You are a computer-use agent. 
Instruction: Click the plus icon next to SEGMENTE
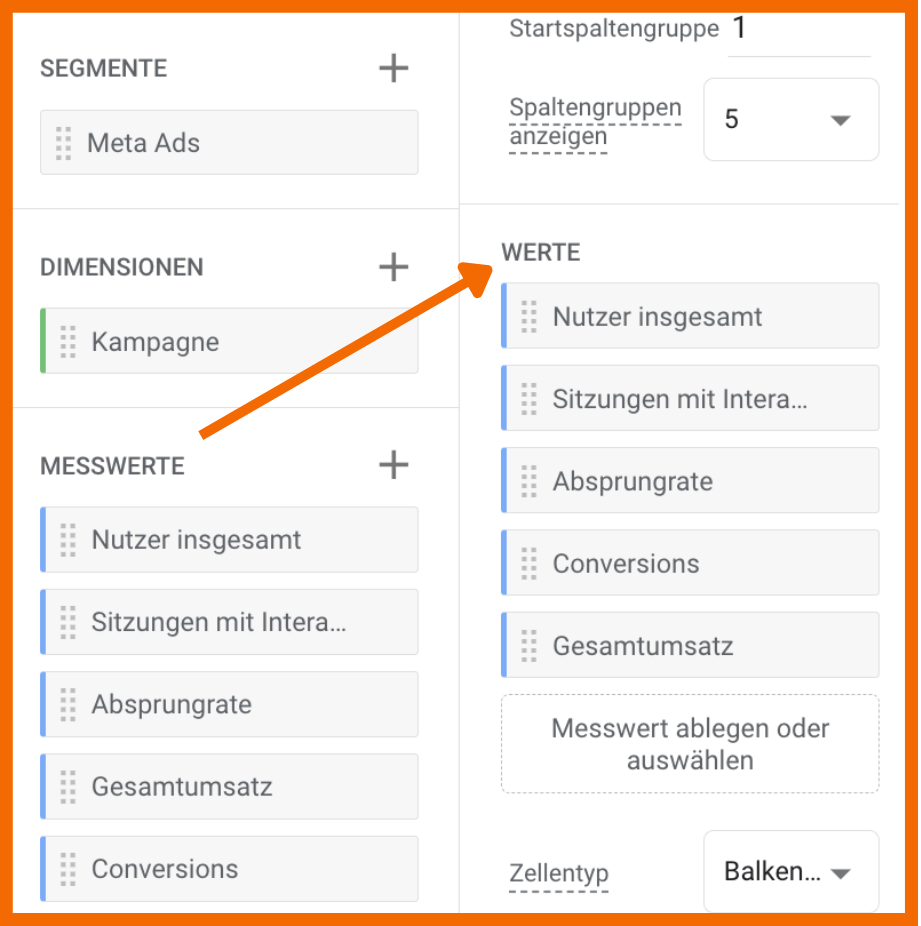click(x=393, y=68)
